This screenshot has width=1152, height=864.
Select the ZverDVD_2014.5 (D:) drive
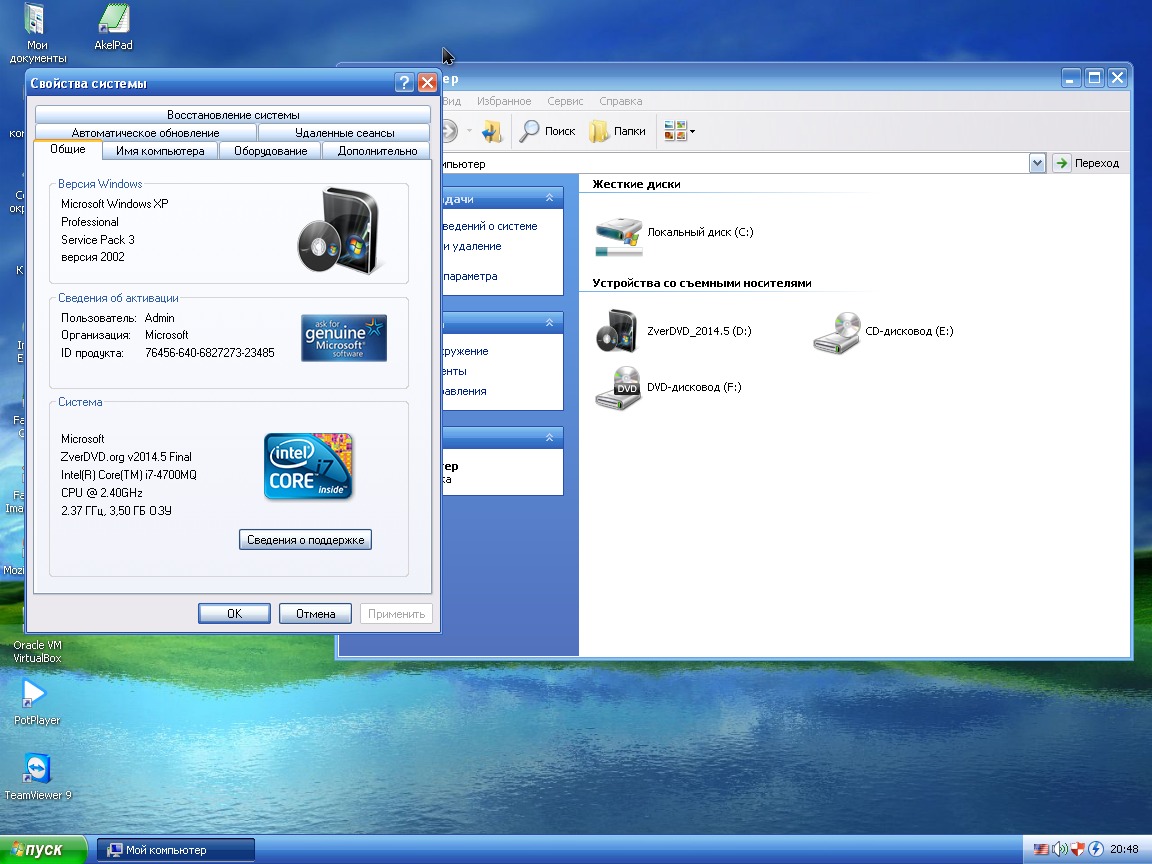click(x=615, y=332)
